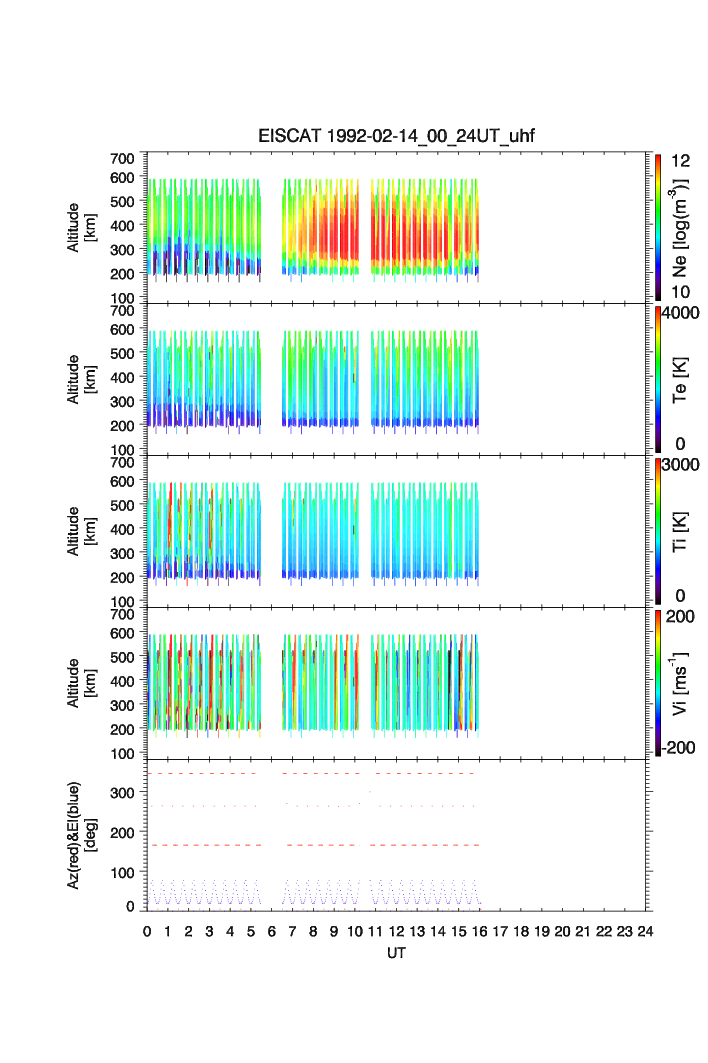The width and height of the screenshot is (708, 1063).
Task: Click the 21 tick on the UT axis
Action: coord(583,931)
